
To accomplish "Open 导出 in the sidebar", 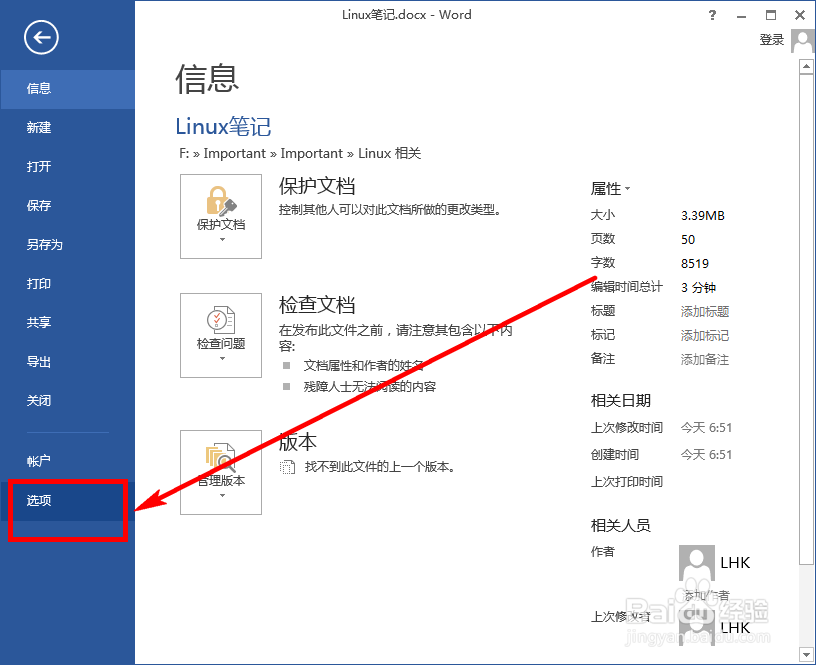I will click(x=68, y=362).
